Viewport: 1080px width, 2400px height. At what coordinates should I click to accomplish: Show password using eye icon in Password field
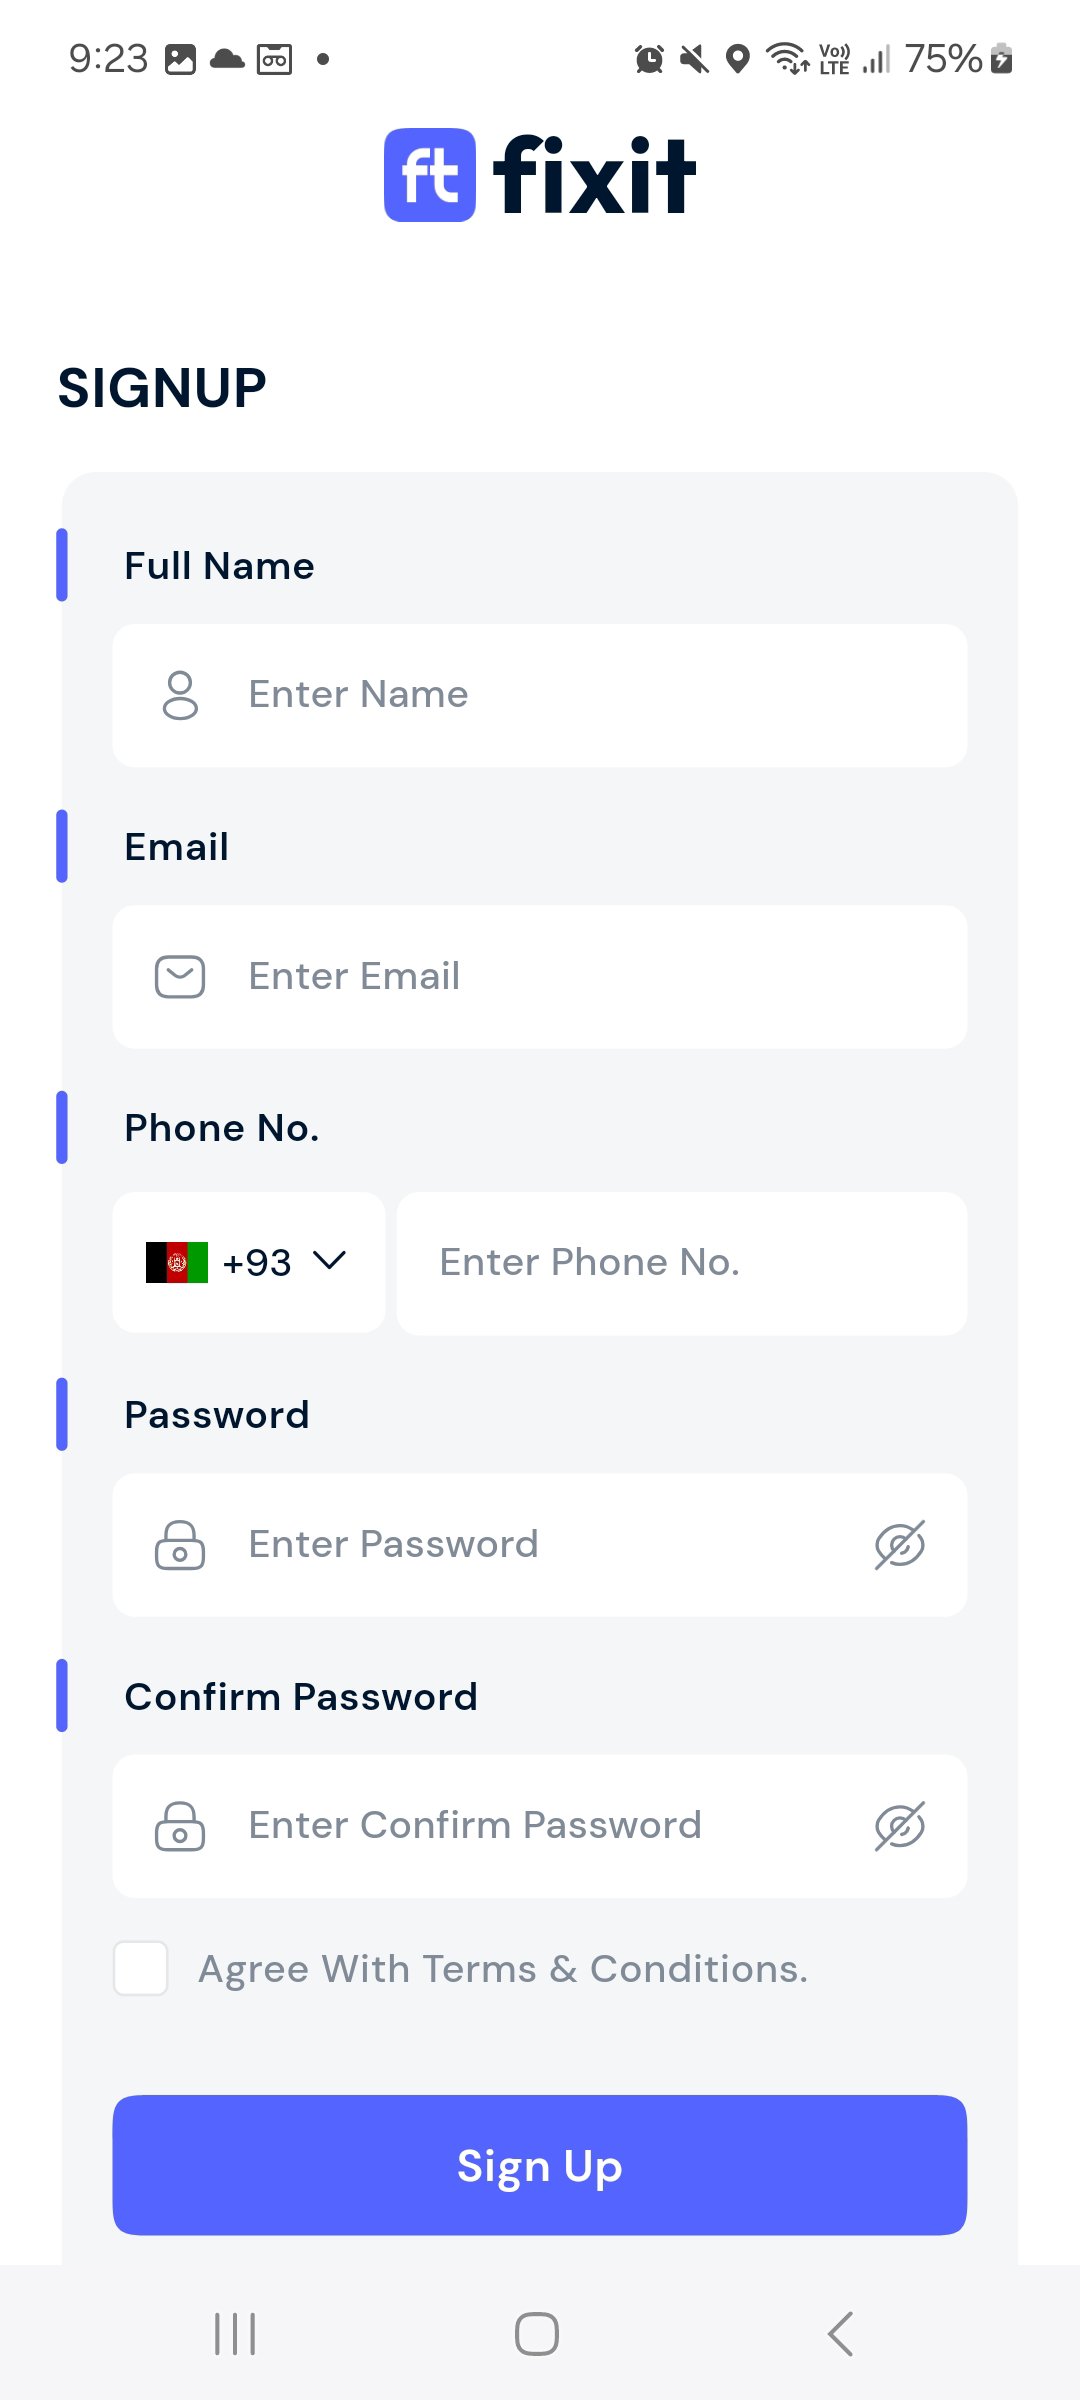(x=899, y=1545)
